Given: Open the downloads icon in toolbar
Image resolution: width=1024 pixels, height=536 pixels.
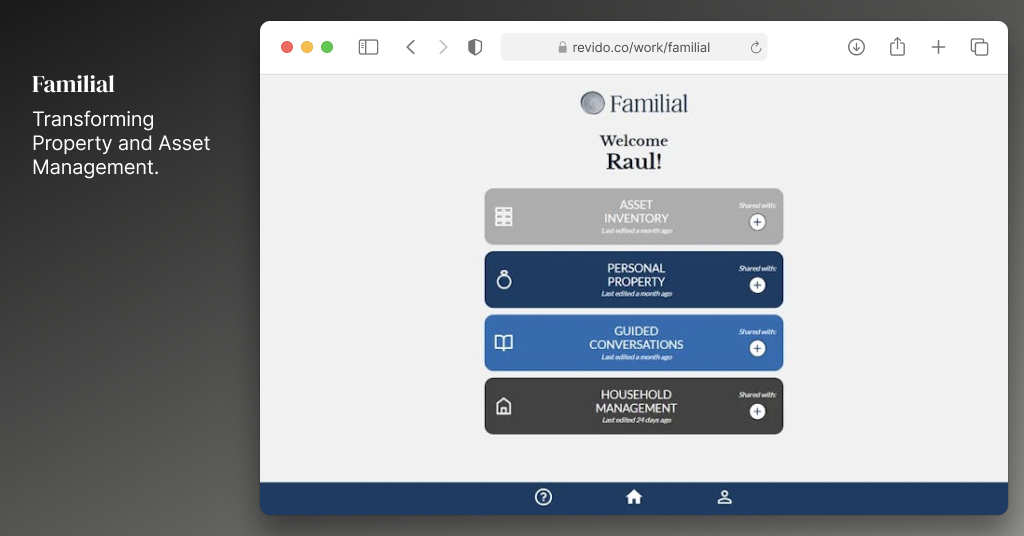Looking at the screenshot, I should point(856,47).
